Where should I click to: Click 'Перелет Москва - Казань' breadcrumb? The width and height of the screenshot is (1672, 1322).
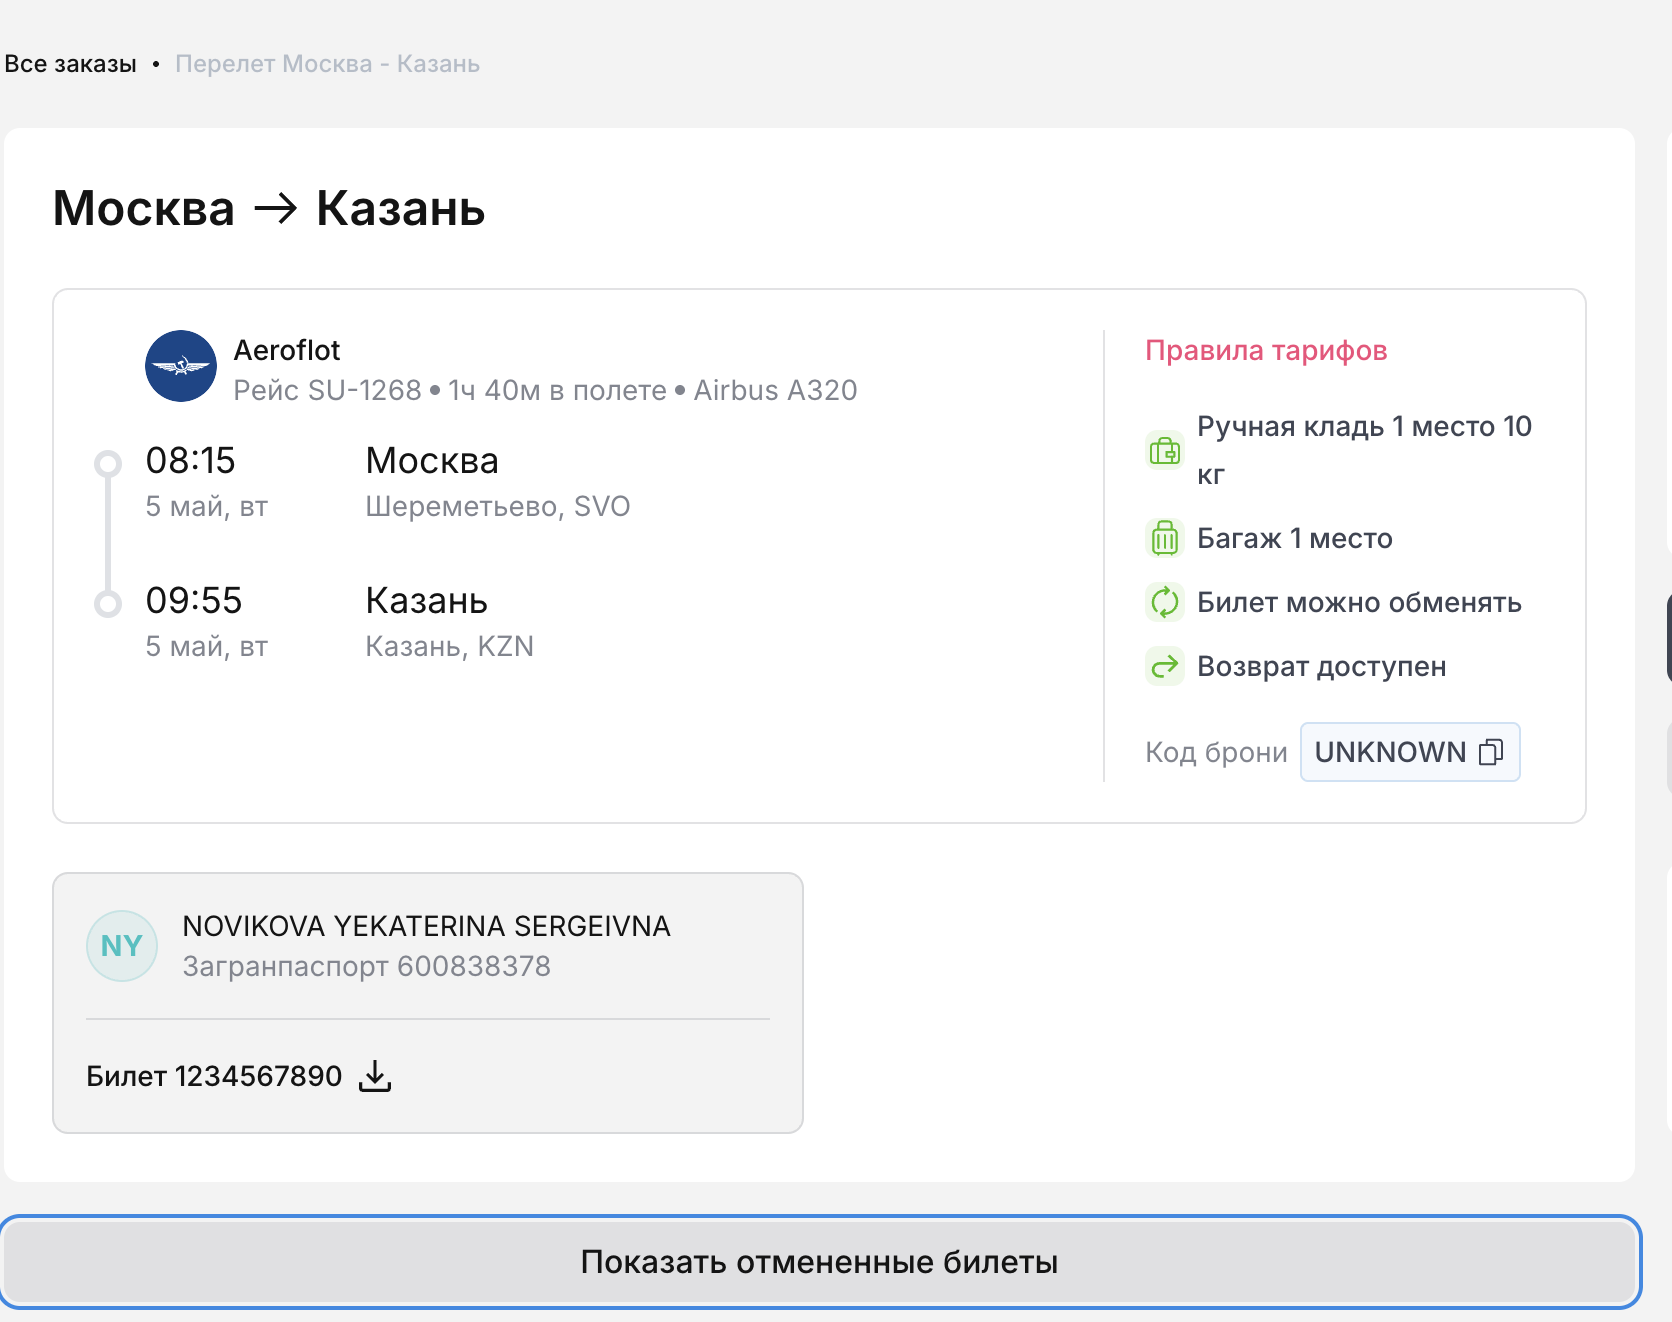coord(327,64)
